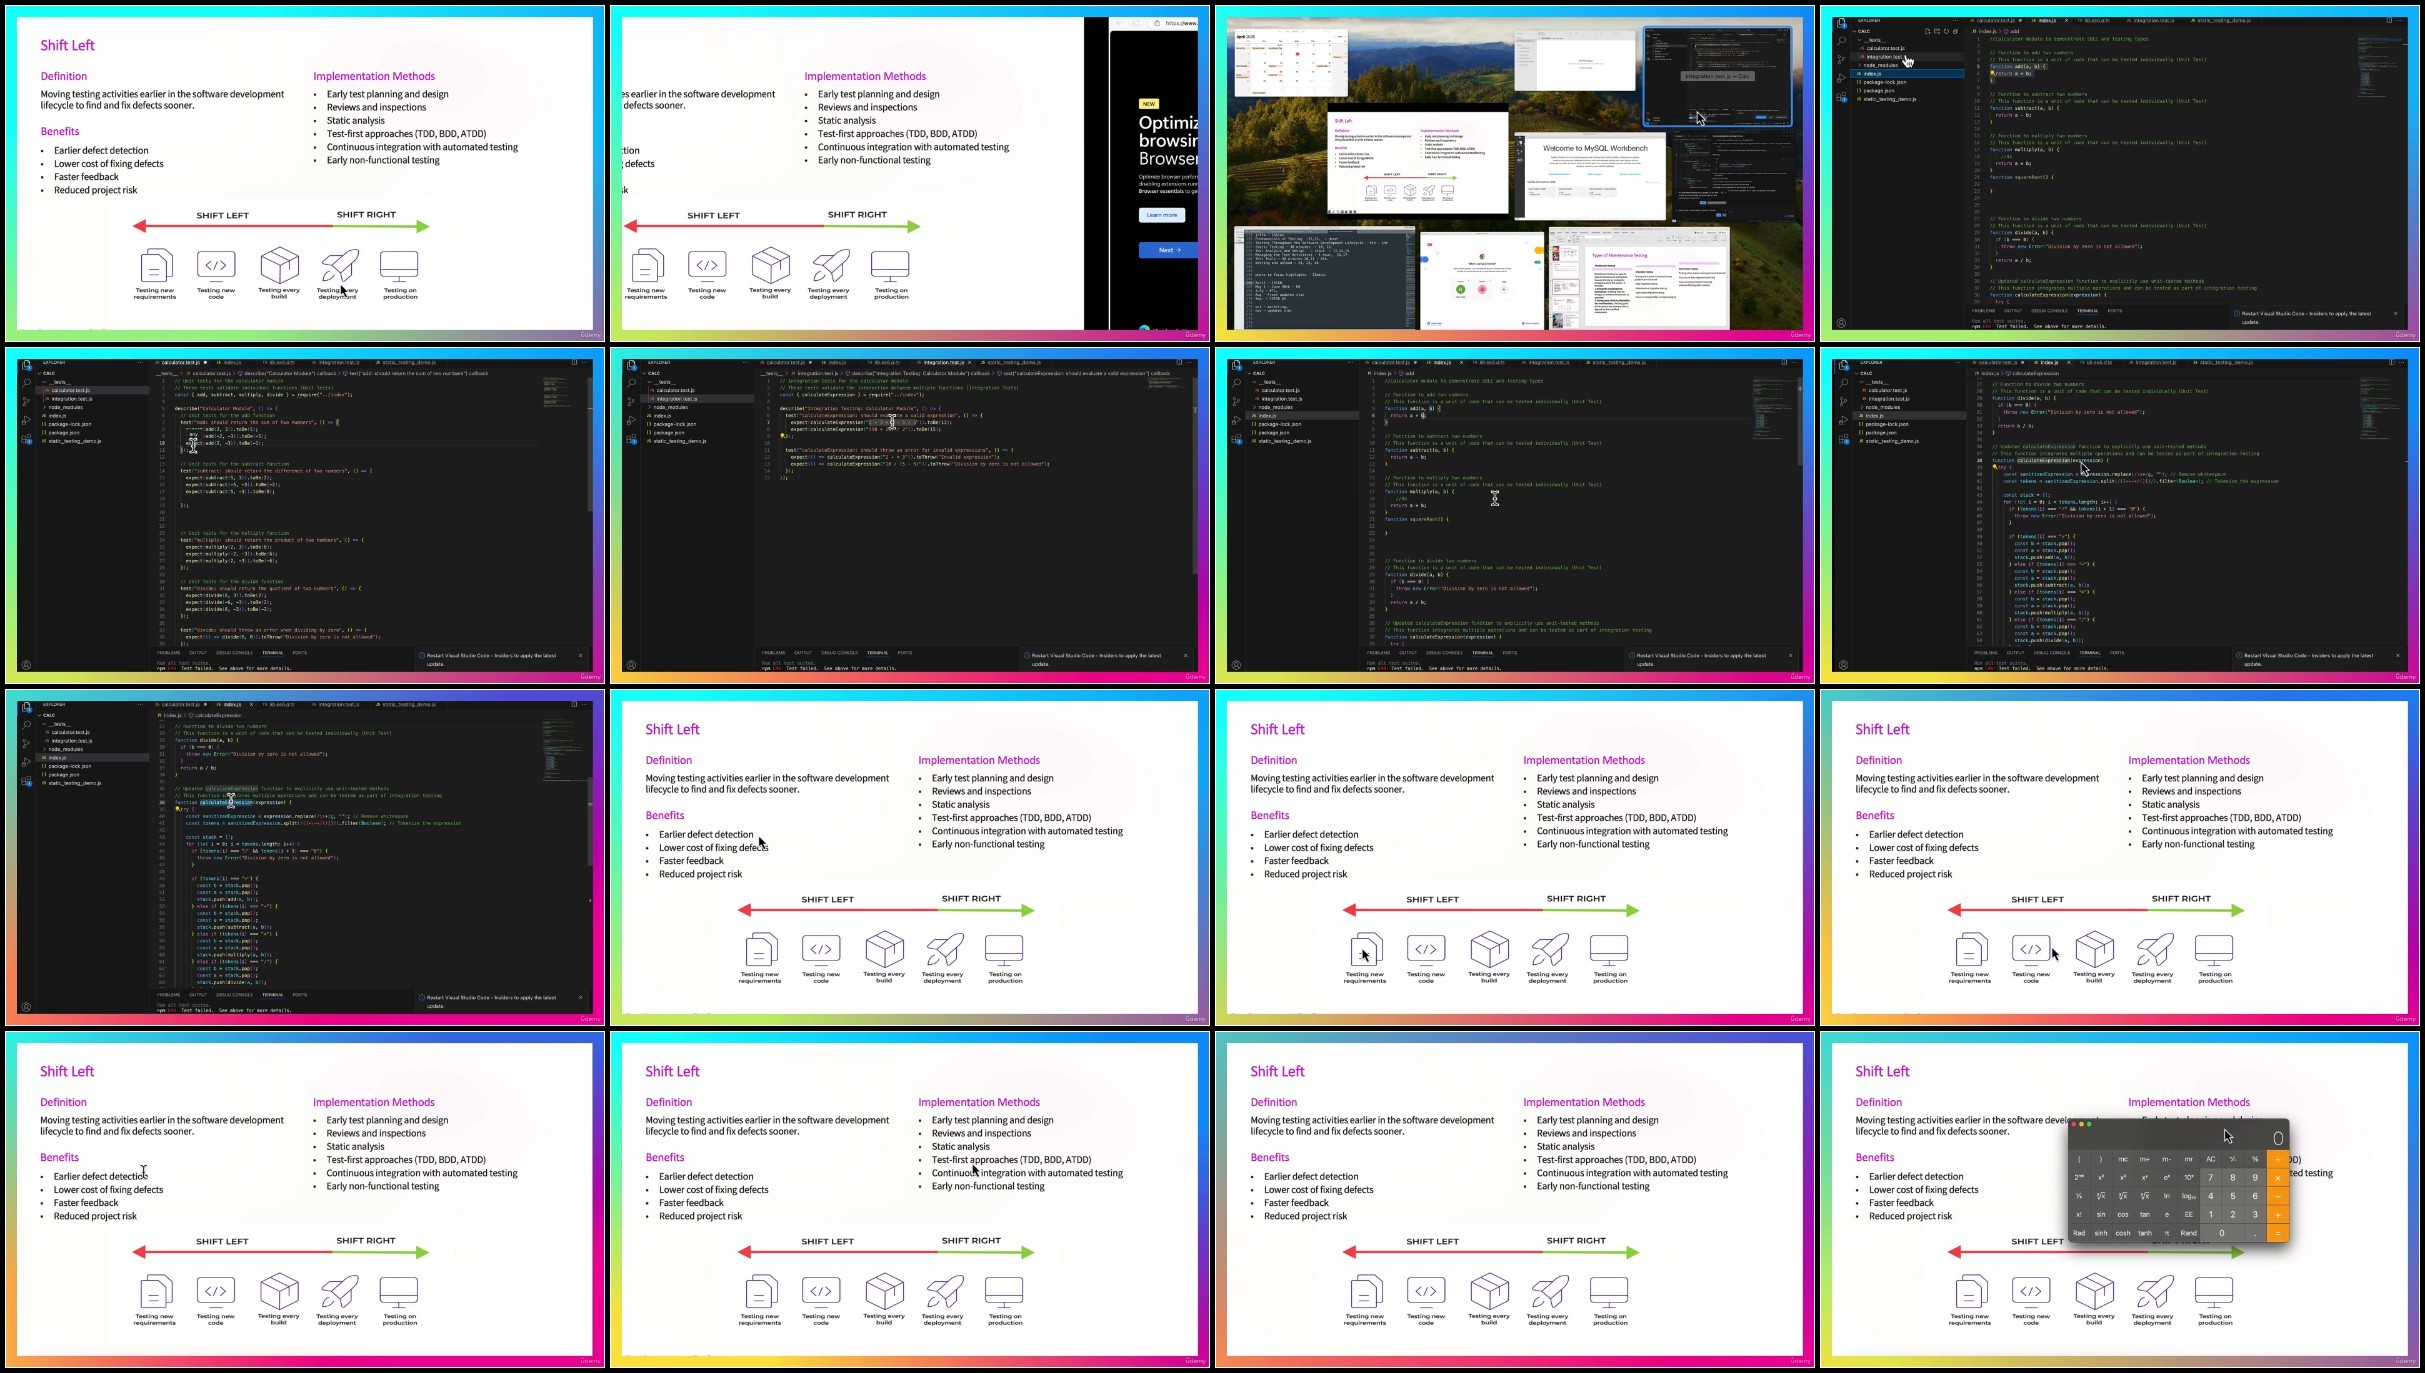The height and width of the screenshot is (1373, 2425).
Task: Click the browser address bar showing https://www
Action: (x=1173, y=23)
